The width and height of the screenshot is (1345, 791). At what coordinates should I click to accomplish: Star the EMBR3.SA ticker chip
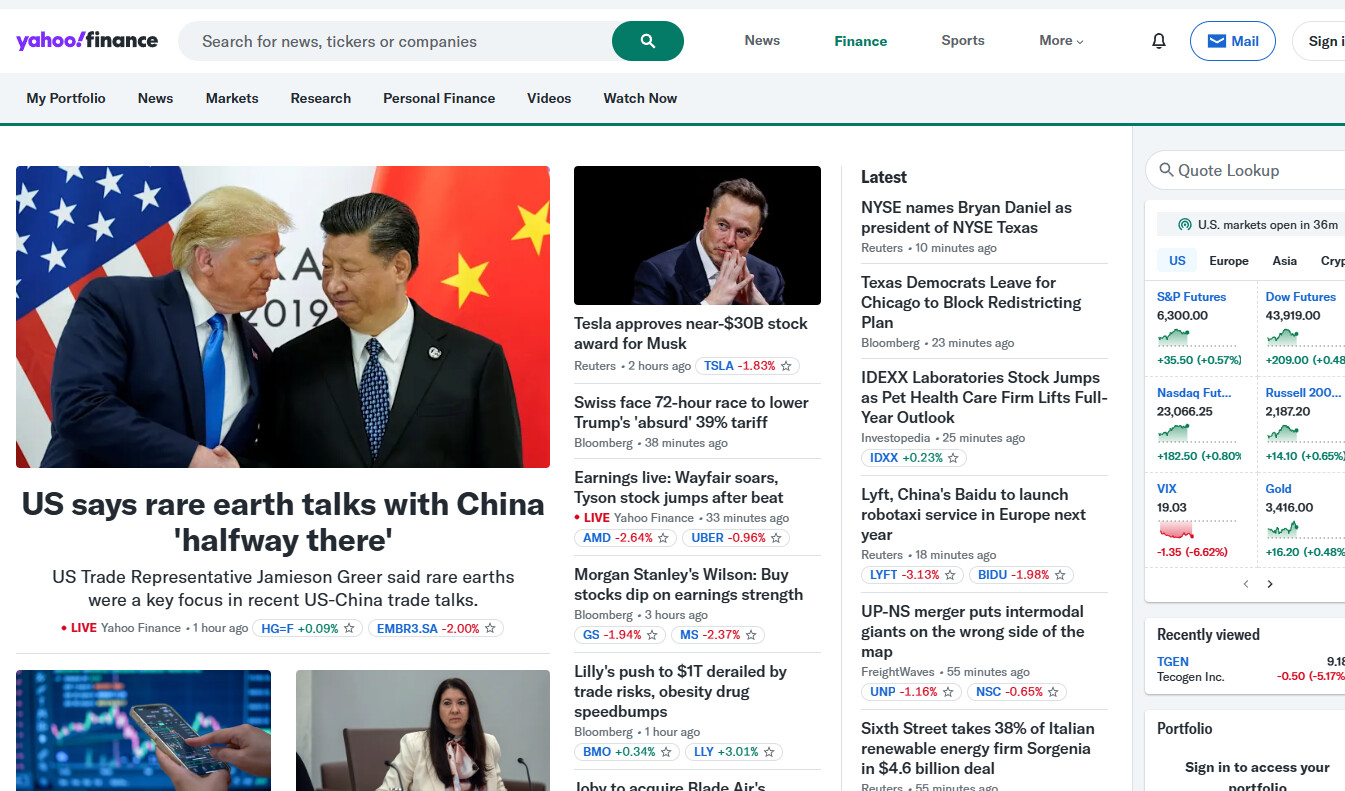[490, 628]
